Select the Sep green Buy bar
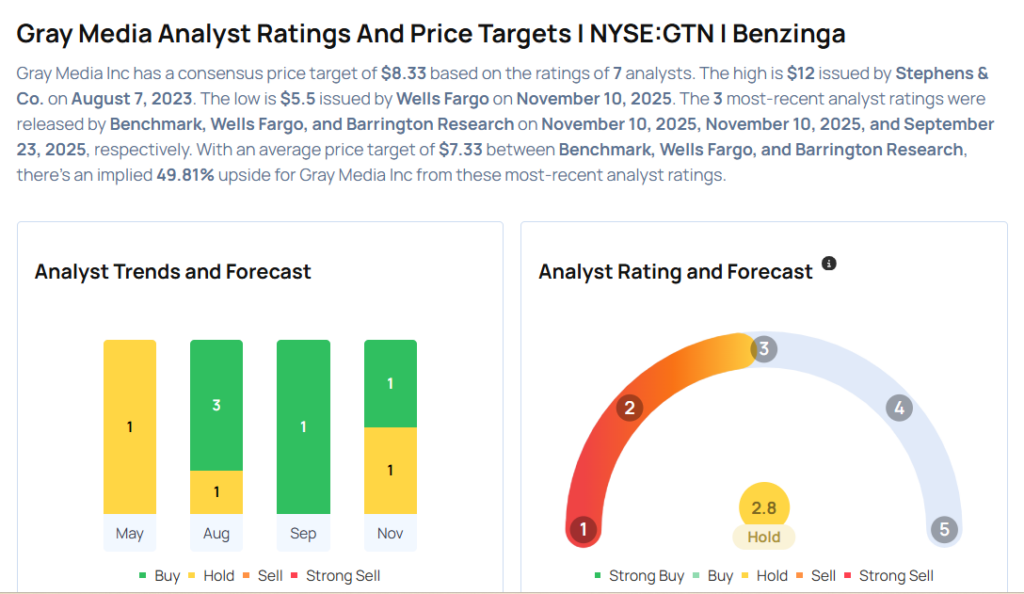 coord(303,427)
